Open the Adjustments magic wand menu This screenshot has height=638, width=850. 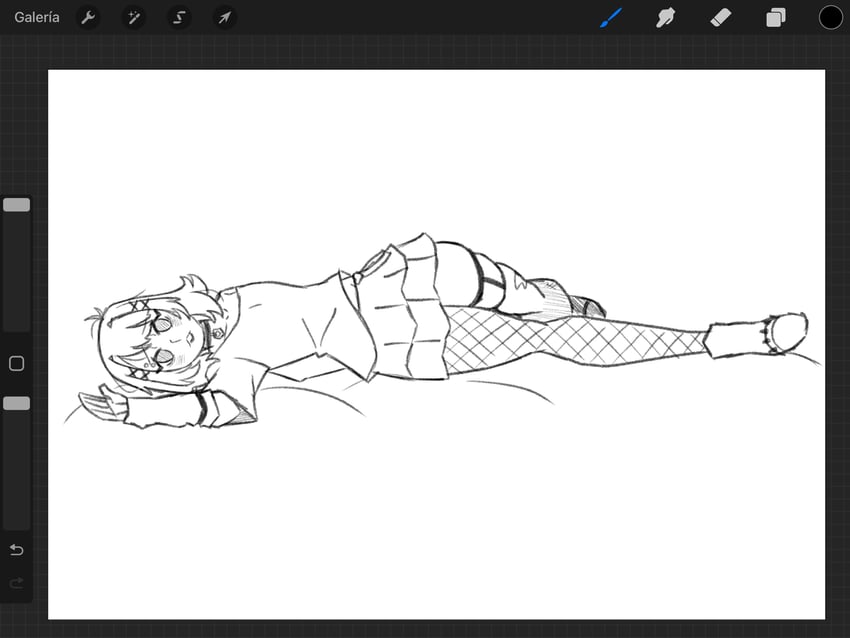click(133, 18)
